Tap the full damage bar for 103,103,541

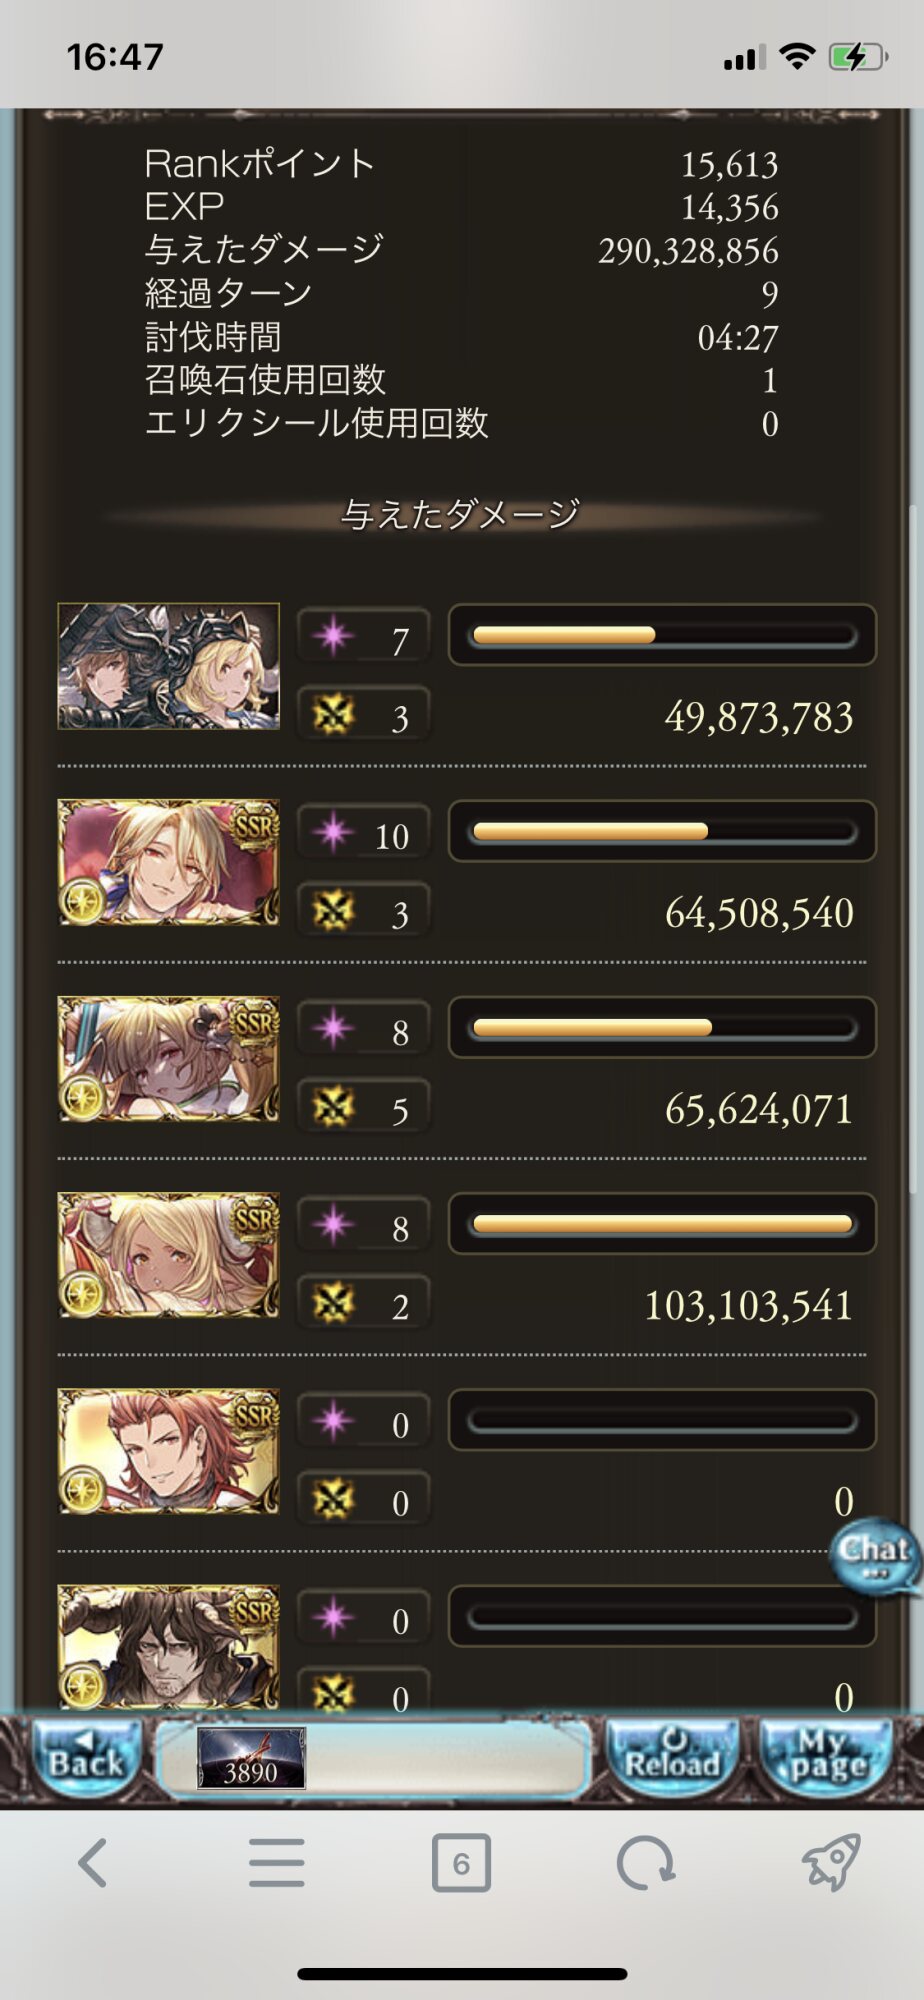(662, 1223)
